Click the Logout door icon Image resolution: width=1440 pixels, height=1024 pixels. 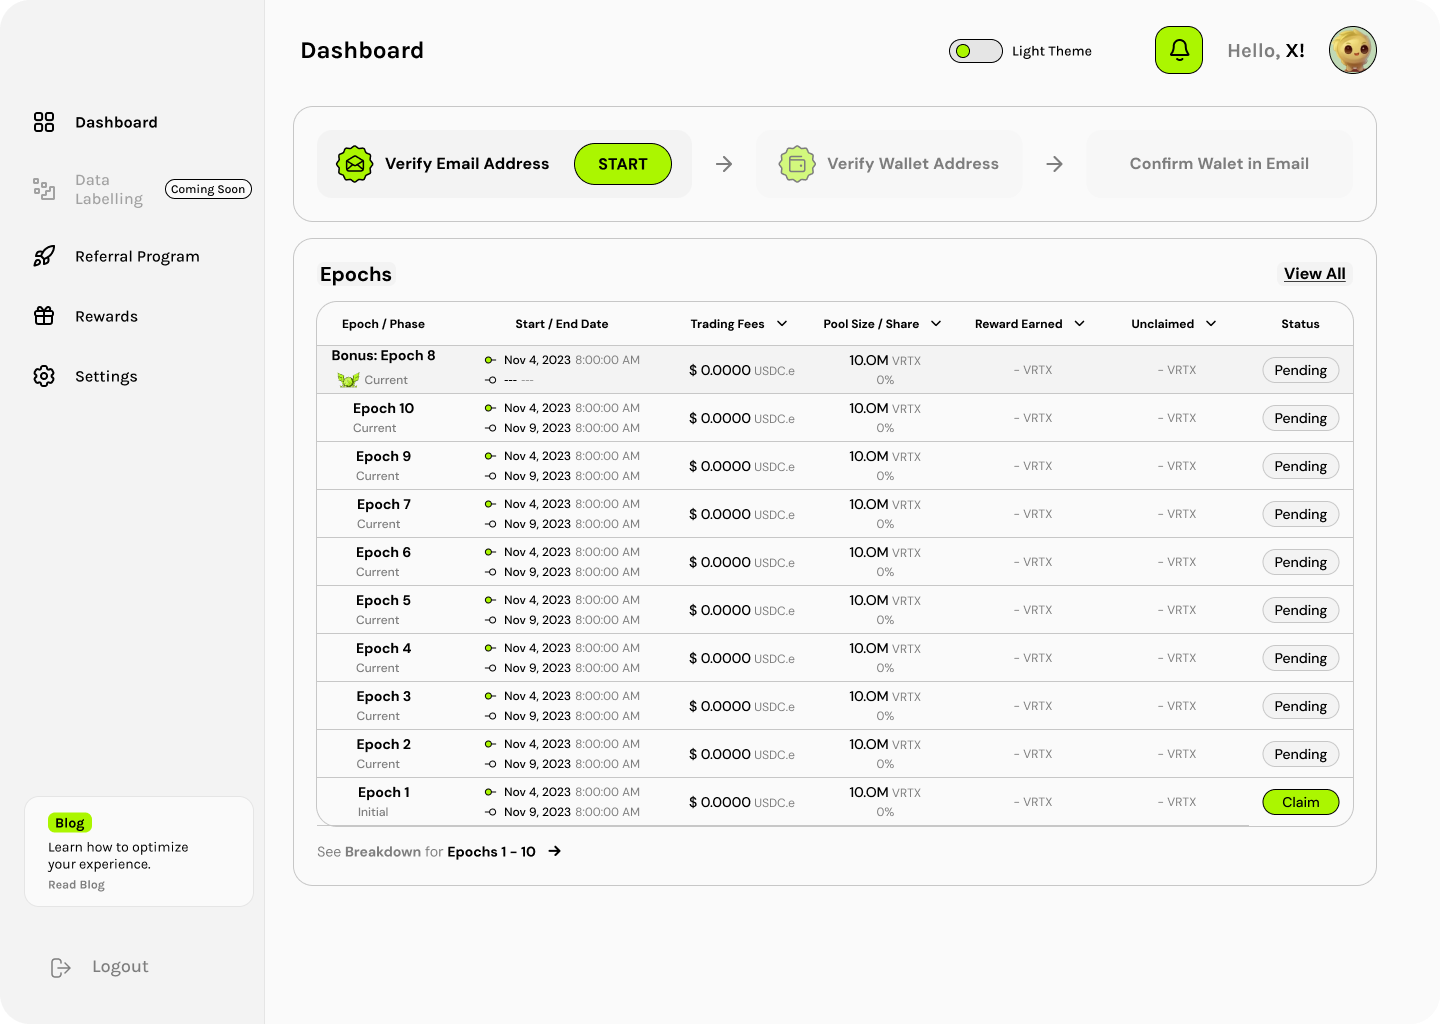coord(61,967)
